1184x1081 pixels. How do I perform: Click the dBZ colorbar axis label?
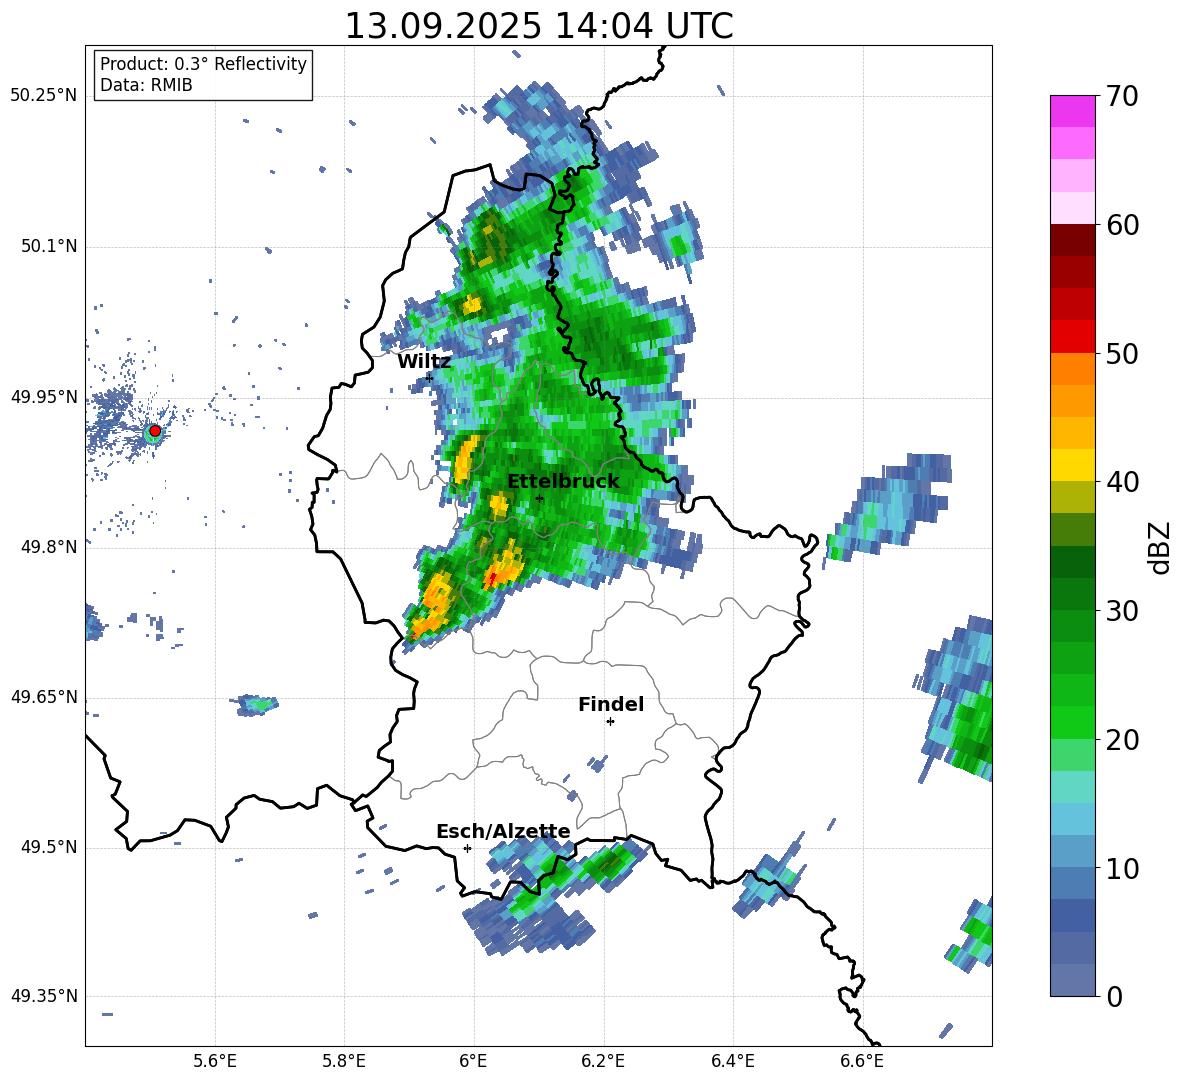pos(1161,547)
